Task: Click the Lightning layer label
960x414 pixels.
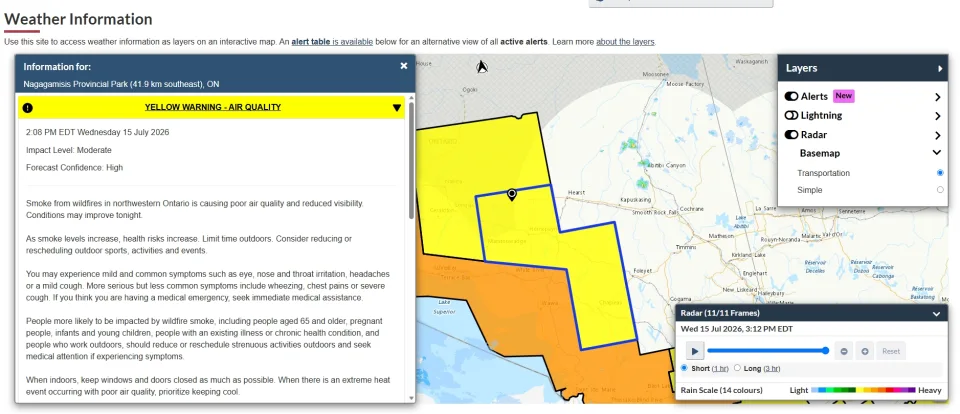Action: [821, 115]
